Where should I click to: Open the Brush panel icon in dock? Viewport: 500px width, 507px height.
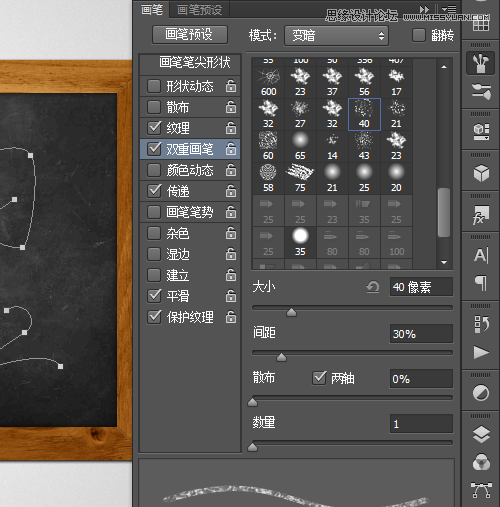pos(480,64)
